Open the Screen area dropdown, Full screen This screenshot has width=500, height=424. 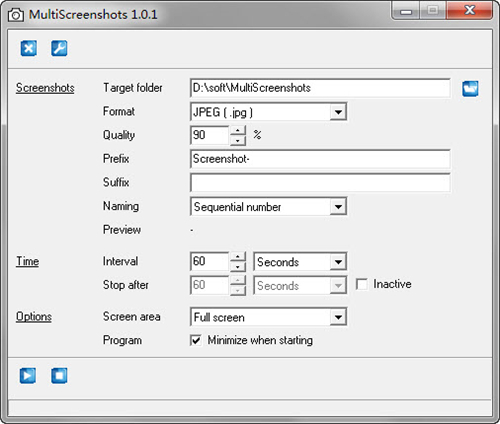tap(269, 317)
